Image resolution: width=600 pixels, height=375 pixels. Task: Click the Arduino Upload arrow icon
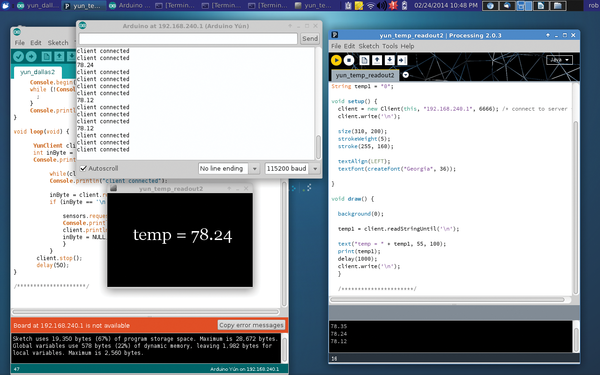click(31, 56)
